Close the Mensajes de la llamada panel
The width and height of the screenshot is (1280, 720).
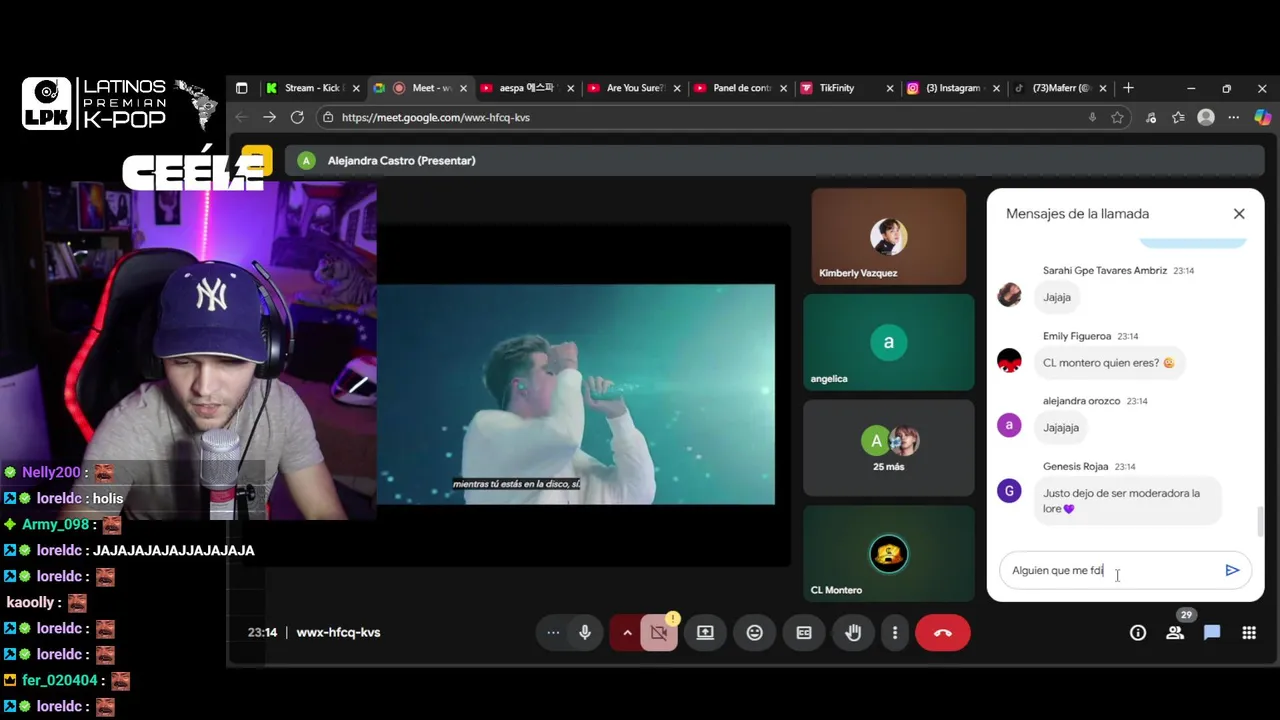[x=1239, y=213]
